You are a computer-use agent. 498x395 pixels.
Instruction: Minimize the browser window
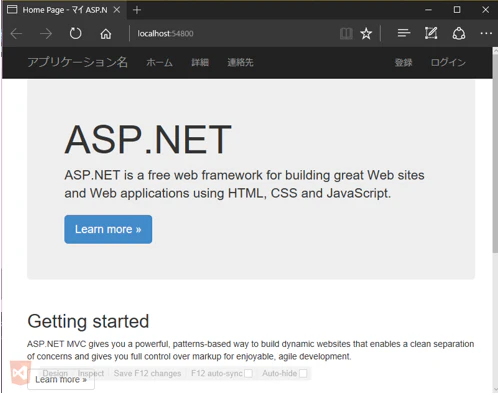tap(428, 10)
